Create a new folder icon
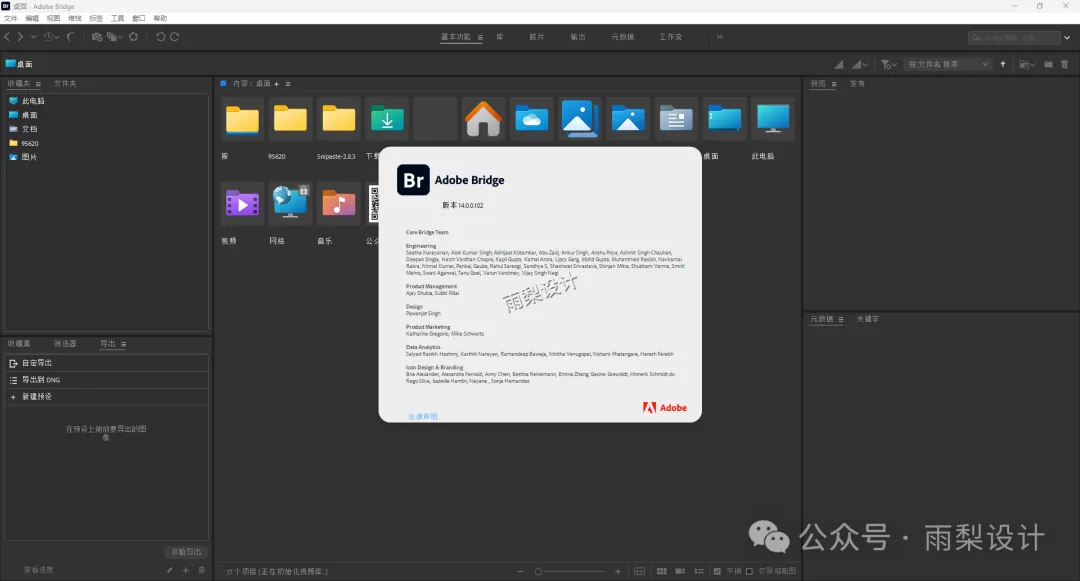The image size is (1080, 581). point(1048,64)
